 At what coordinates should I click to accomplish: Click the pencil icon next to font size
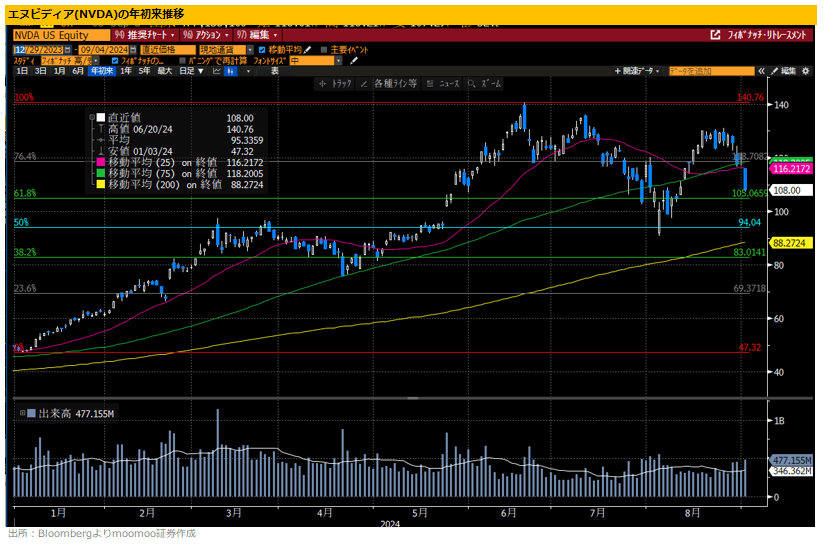354,61
